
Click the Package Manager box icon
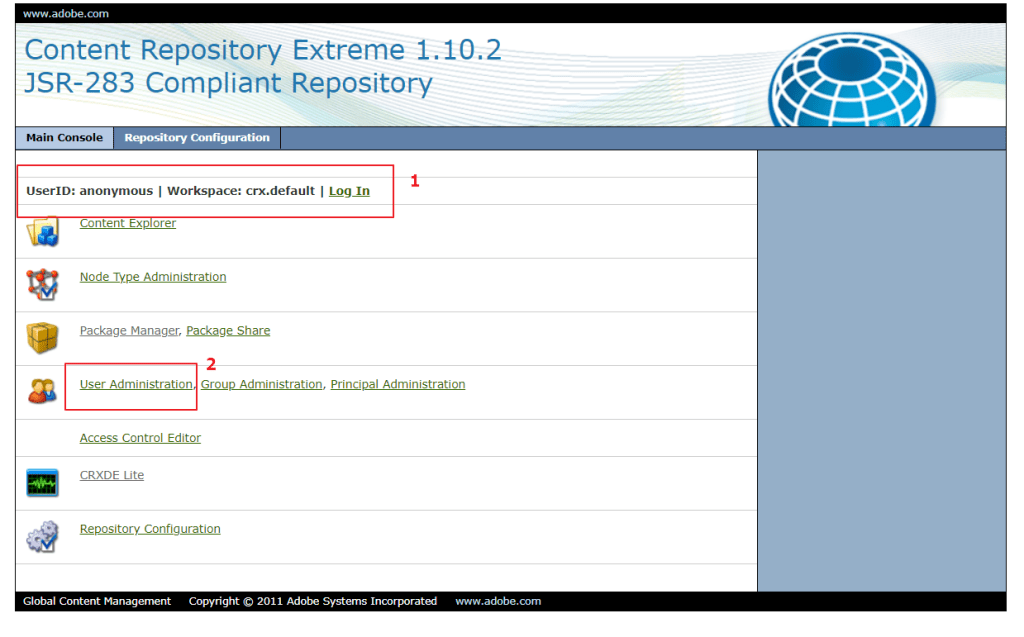tap(42, 338)
